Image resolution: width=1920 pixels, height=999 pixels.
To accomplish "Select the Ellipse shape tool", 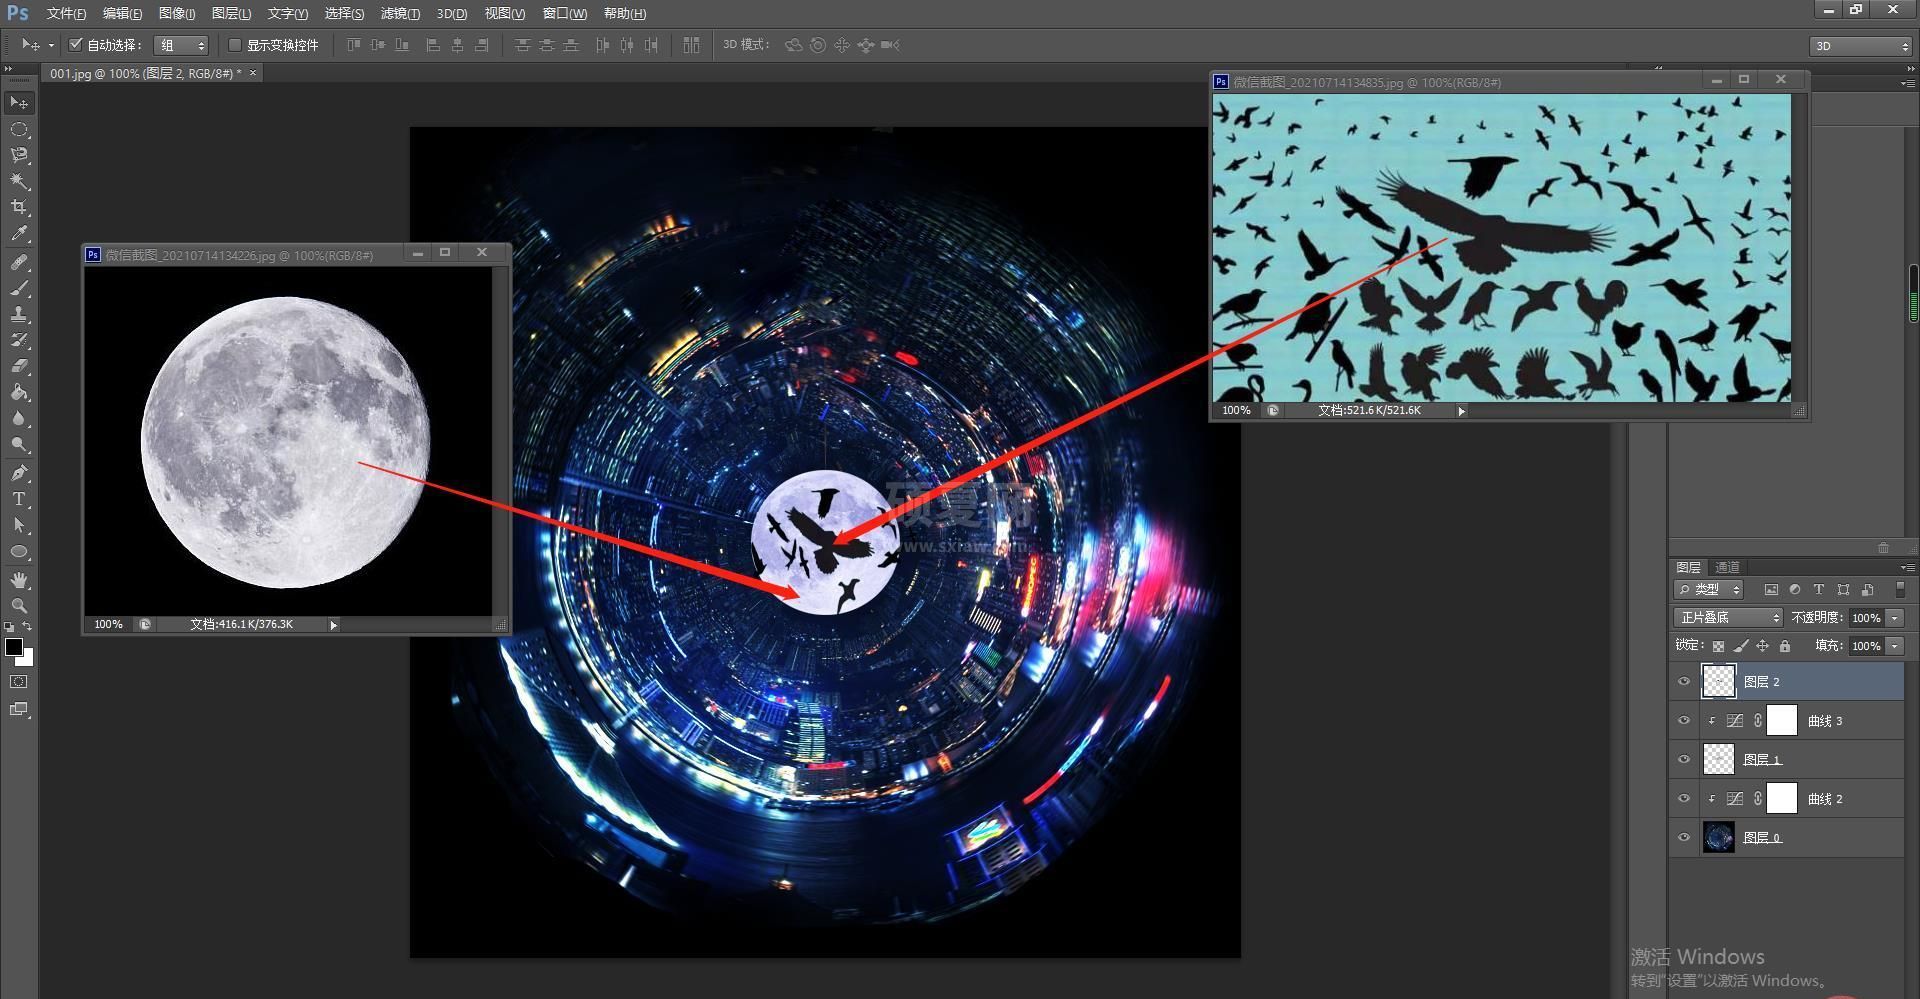I will tap(19, 551).
